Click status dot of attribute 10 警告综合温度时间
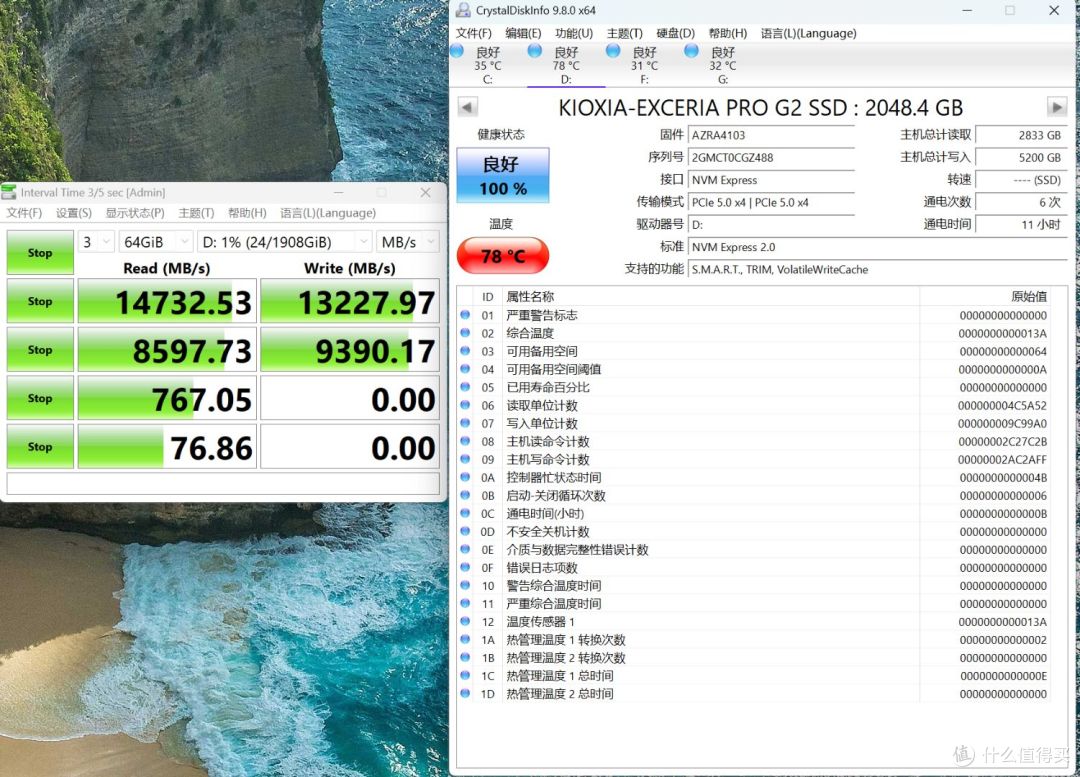The height and width of the screenshot is (777, 1080). pos(465,586)
